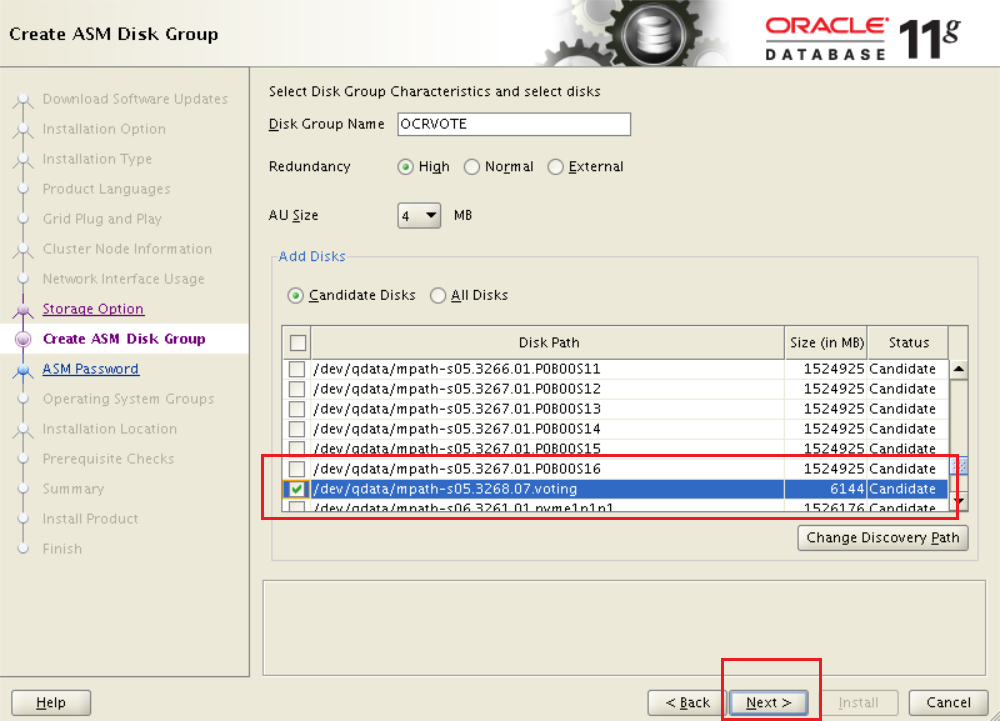
Task: Click the Operating System Groups step
Action: tap(128, 399)
